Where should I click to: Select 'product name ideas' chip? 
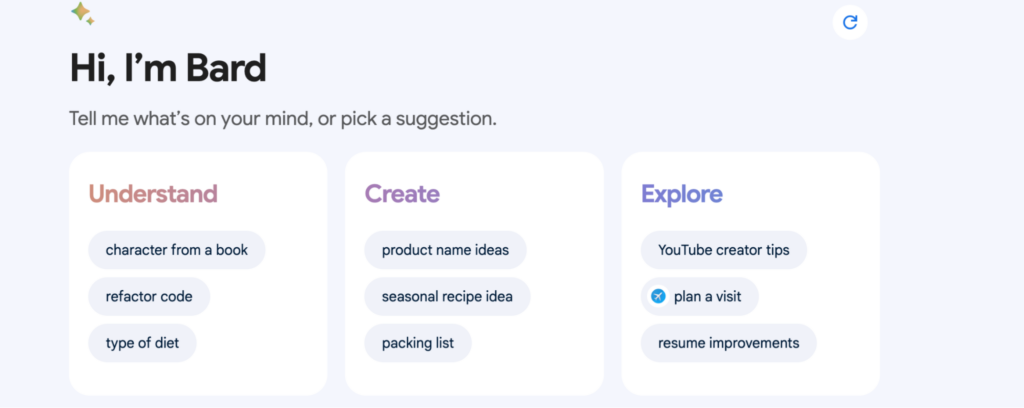[x=445, y=250]
